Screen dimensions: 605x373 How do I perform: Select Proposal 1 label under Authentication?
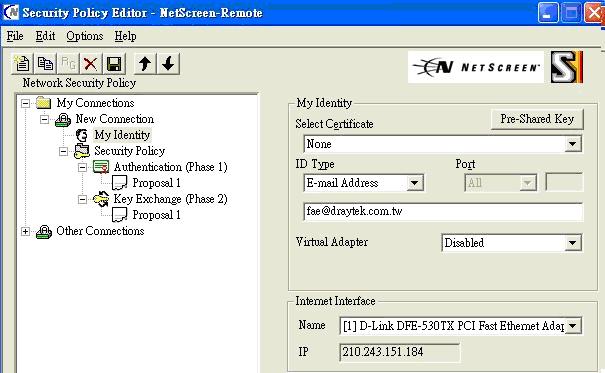pyautogui.click(x=157, y=183)
